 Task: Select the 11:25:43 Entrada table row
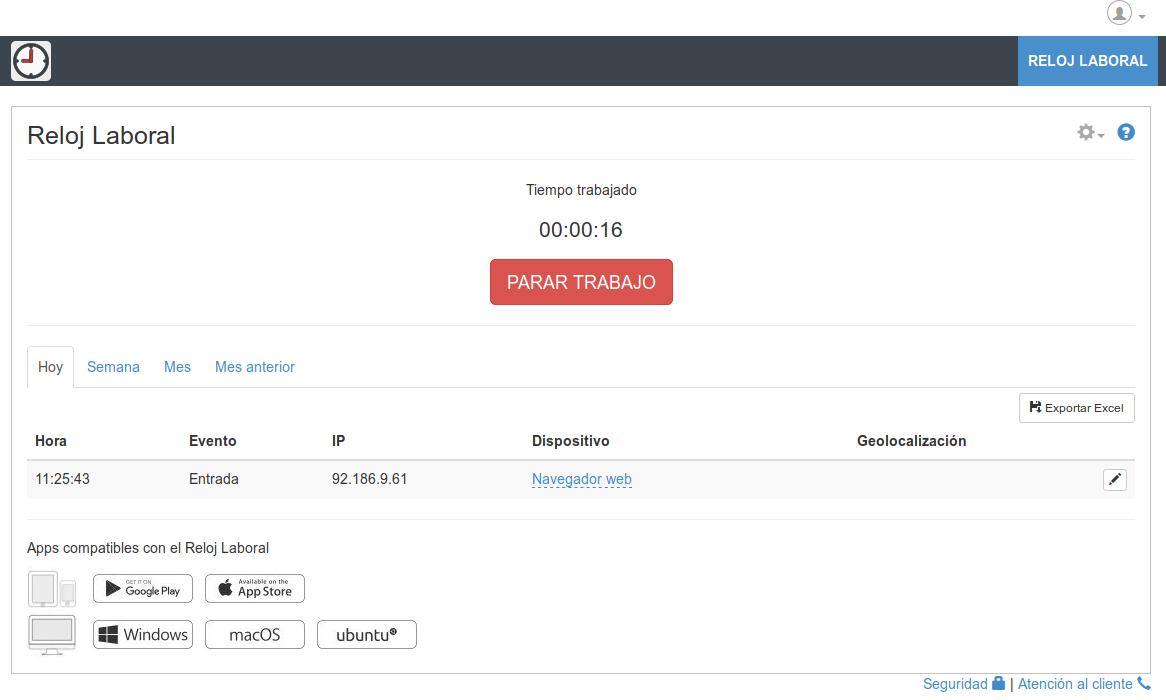coord(400,479)
